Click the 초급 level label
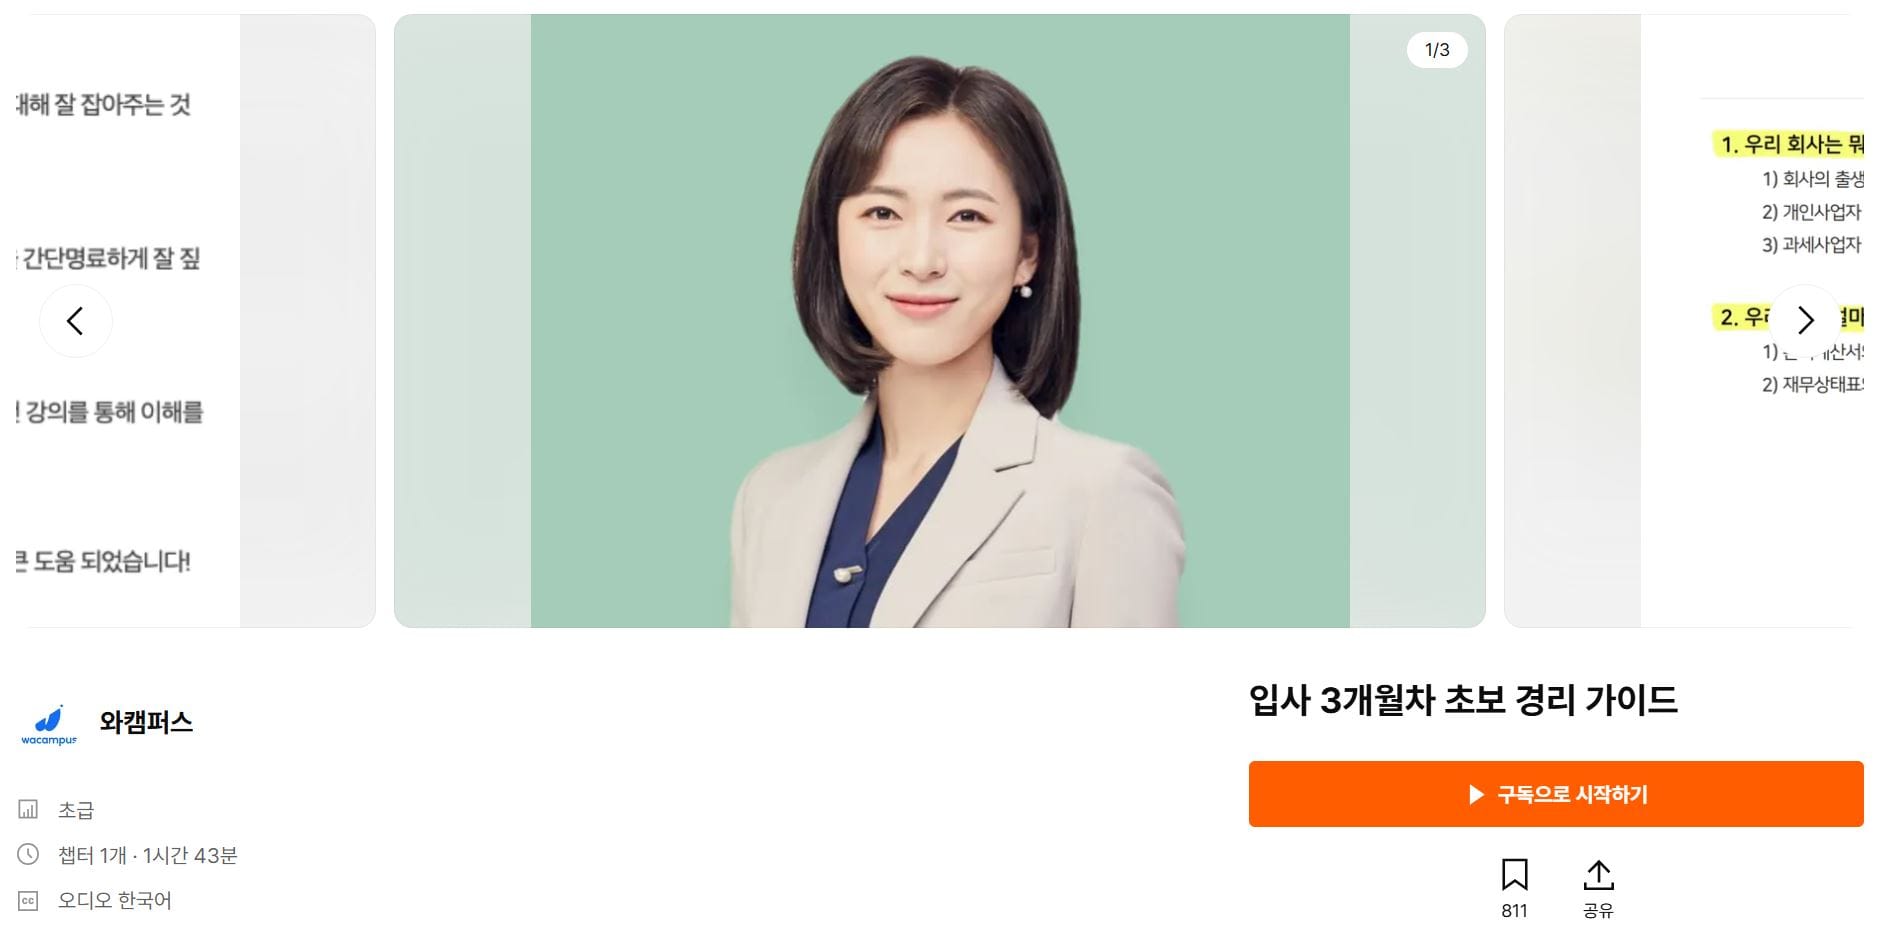Screen dimensions: 1878x941 click(x=76, y=810)
